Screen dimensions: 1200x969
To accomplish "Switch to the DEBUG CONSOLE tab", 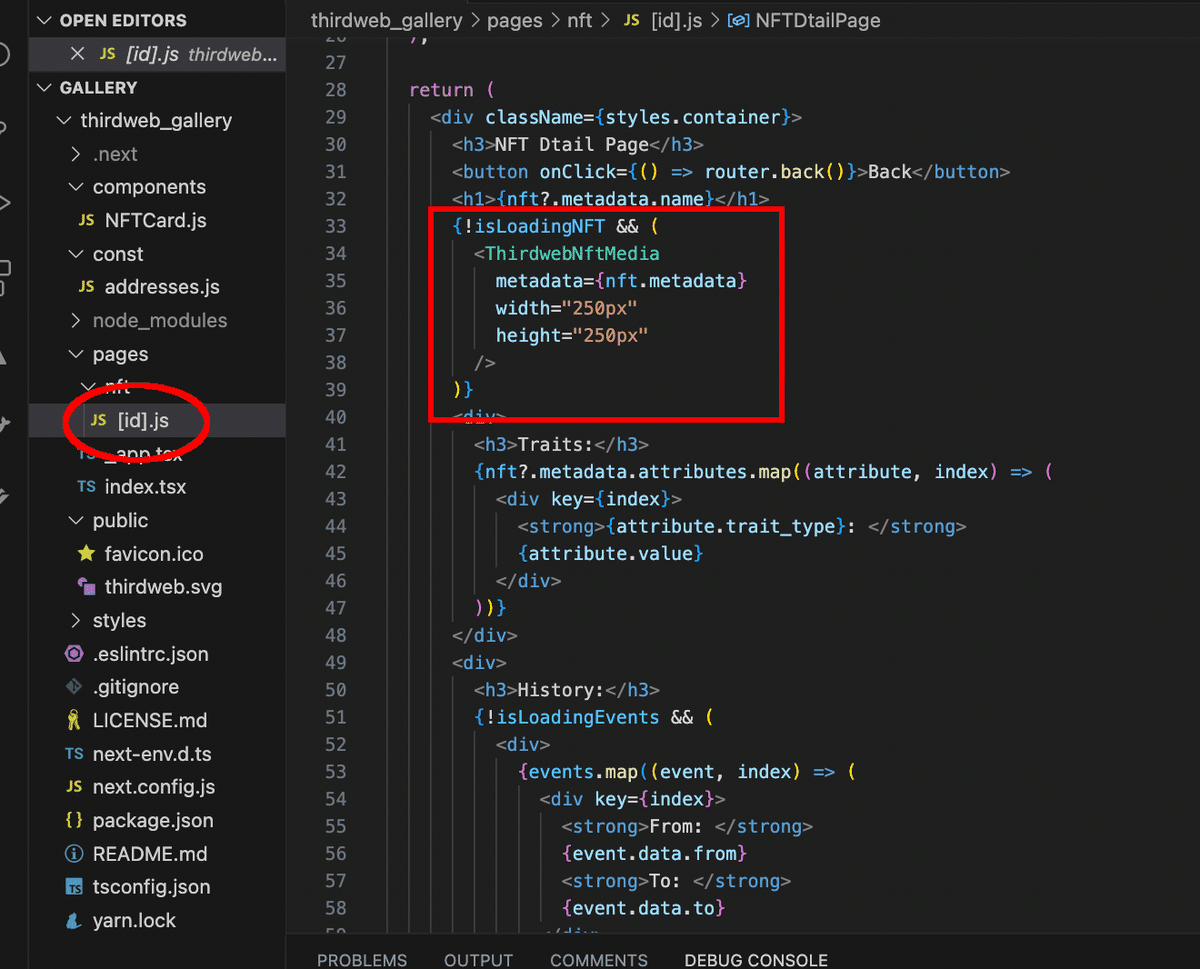I will coord(756,960).
